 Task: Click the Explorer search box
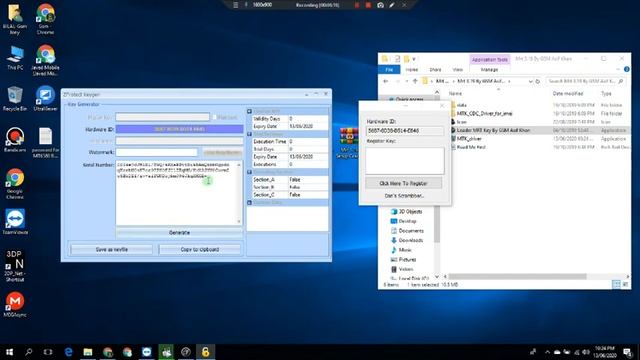586,81
